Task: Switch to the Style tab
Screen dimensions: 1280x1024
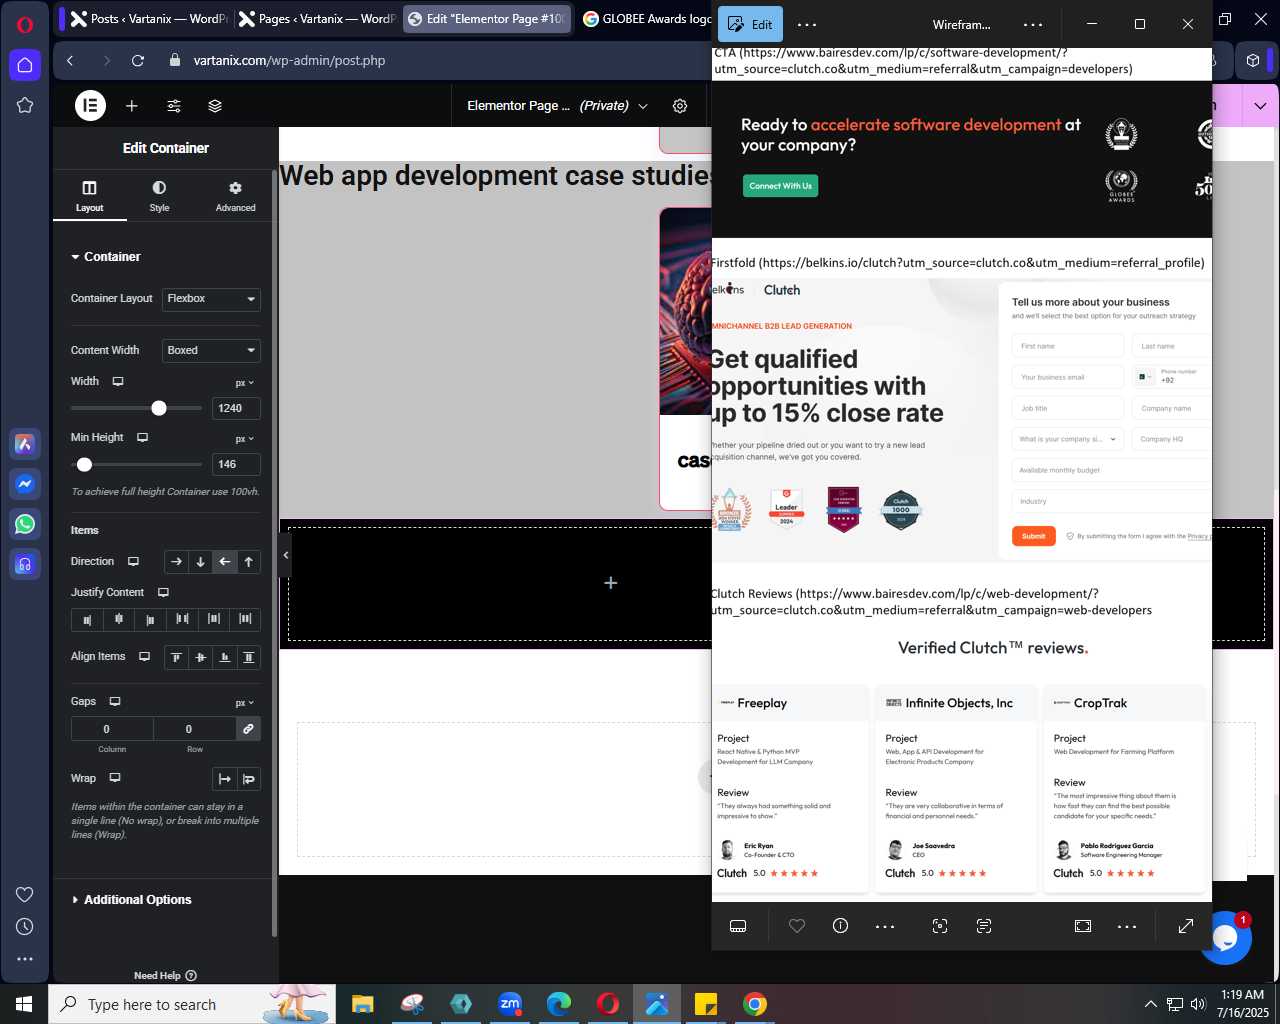Action: (x=159, y=196)
